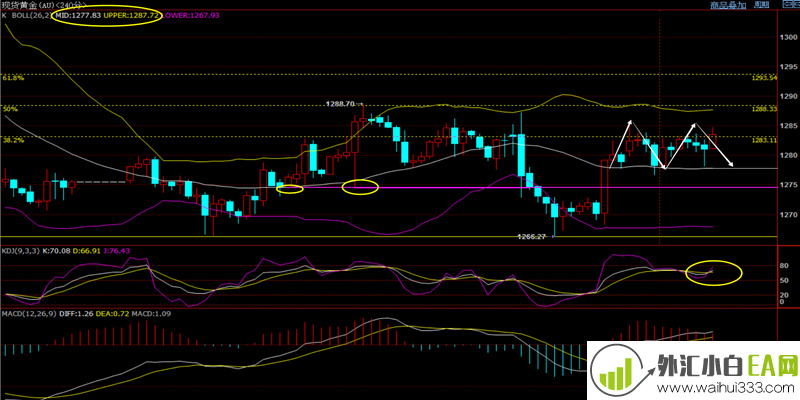800x400 pixels.
Task: Click the KDJ(9,3,3) indicator label
Action: coord(19,251)
